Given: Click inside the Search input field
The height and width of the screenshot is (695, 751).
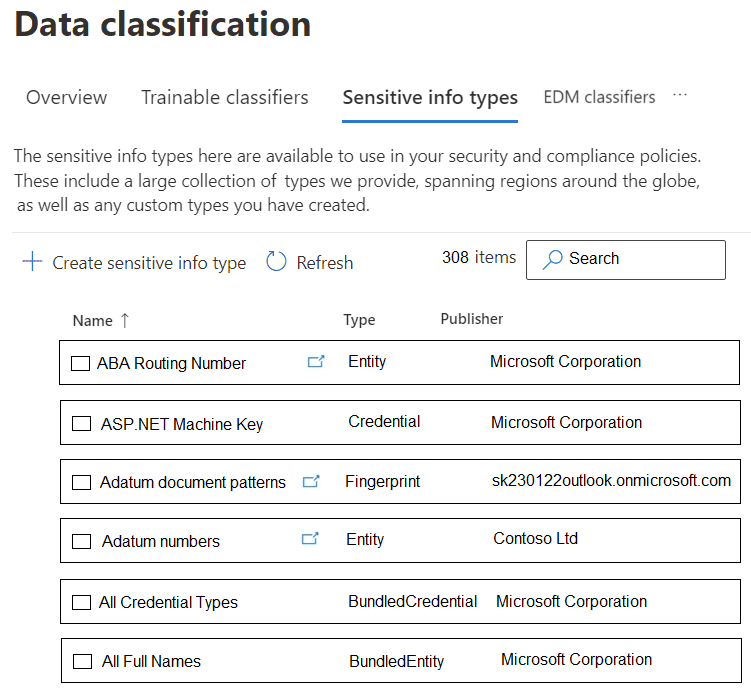Looking at the screenshot, I should (626, 260).
